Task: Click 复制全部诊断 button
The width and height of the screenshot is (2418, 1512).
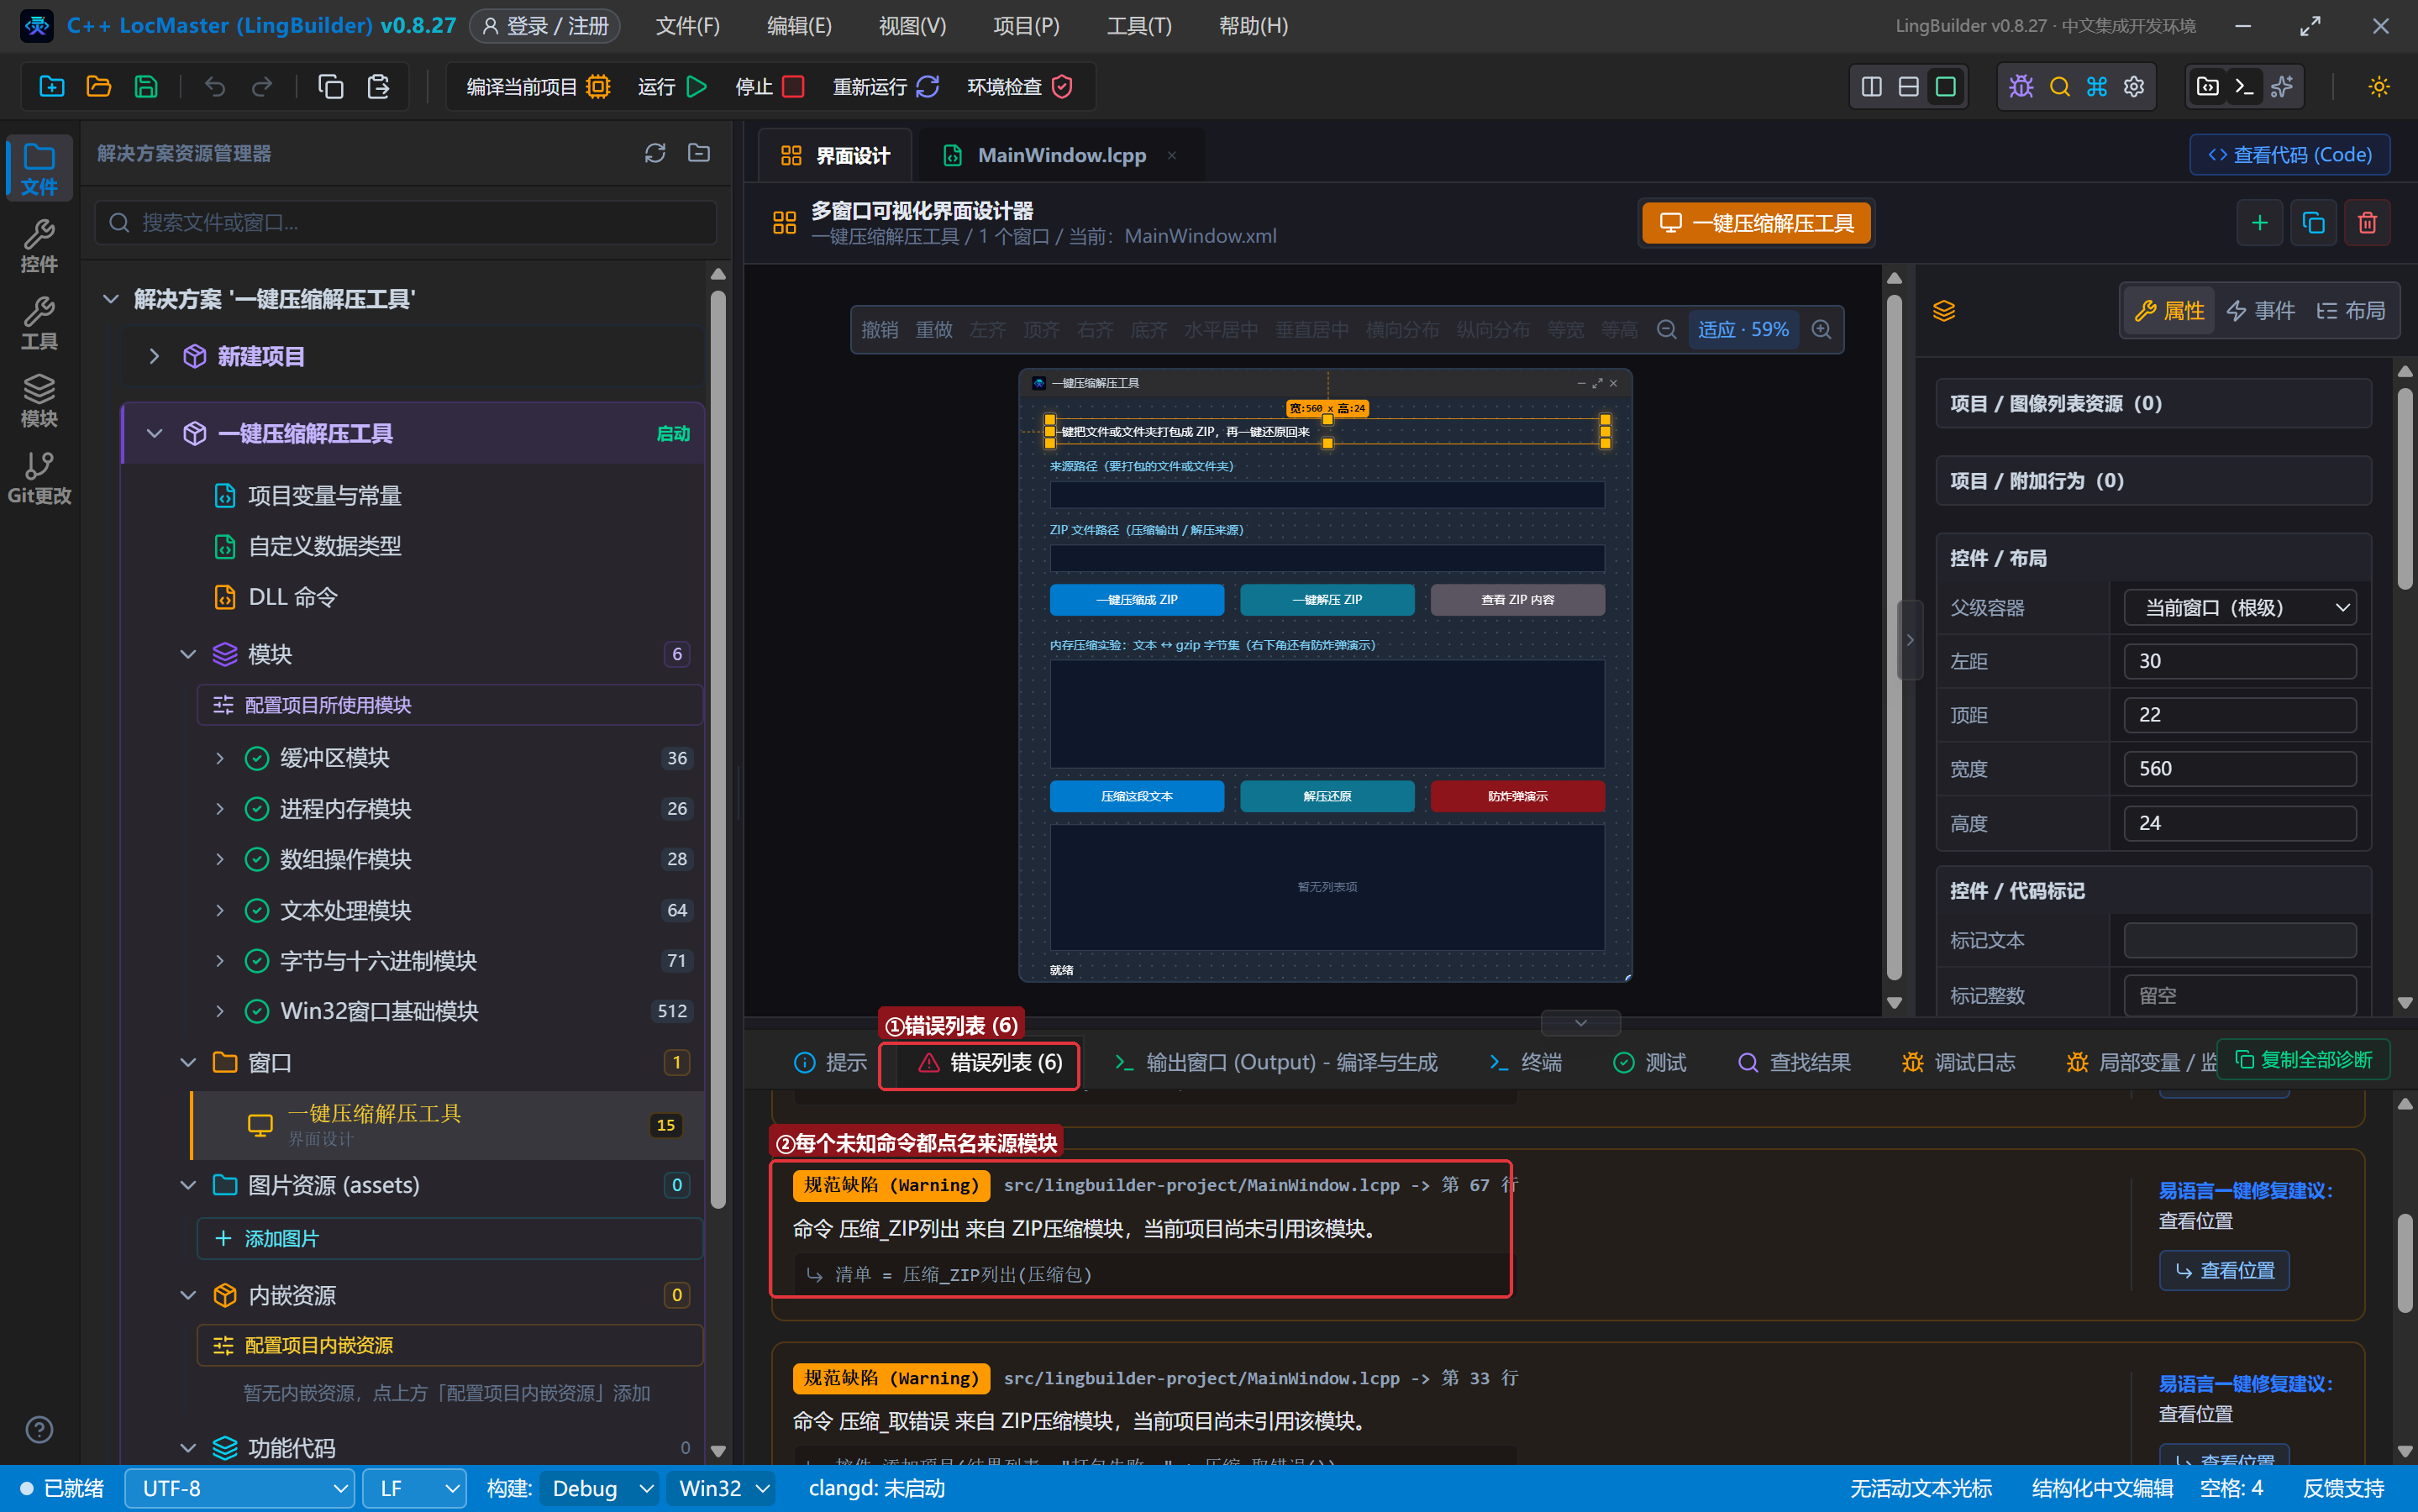Action: (x=2304, y=1060)
